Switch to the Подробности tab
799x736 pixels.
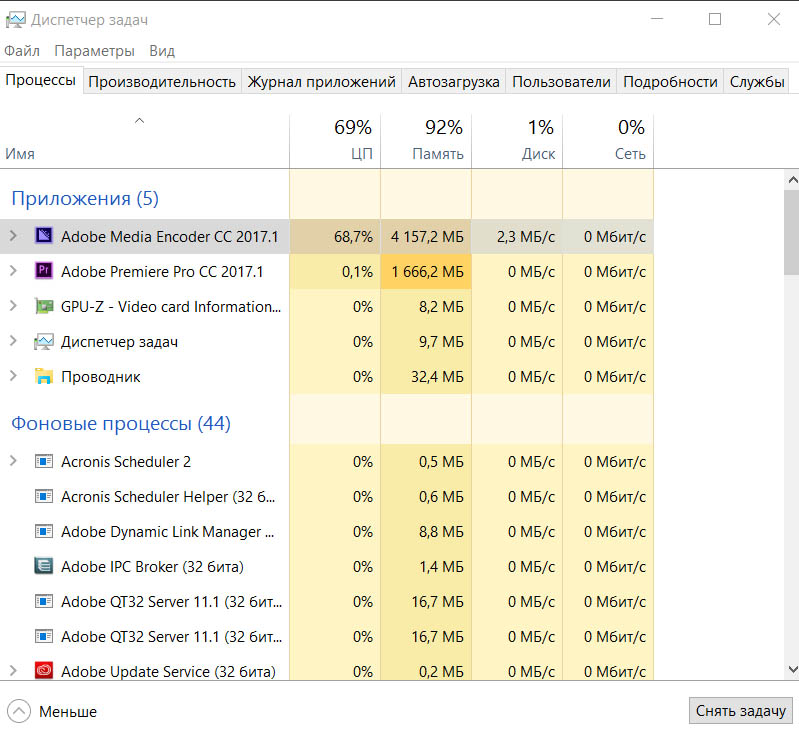tap(670, 82)
